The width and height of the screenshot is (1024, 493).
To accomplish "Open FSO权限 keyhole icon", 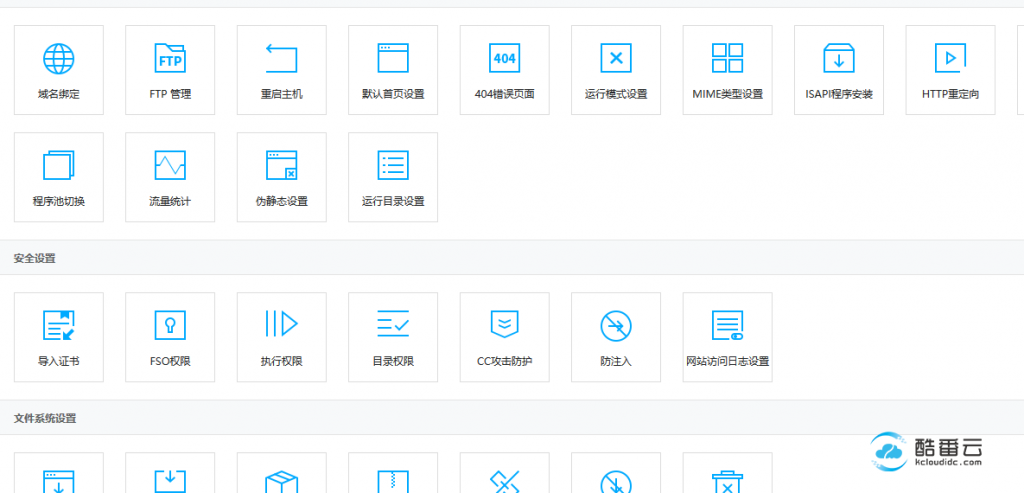I will (x=170, y=325).
